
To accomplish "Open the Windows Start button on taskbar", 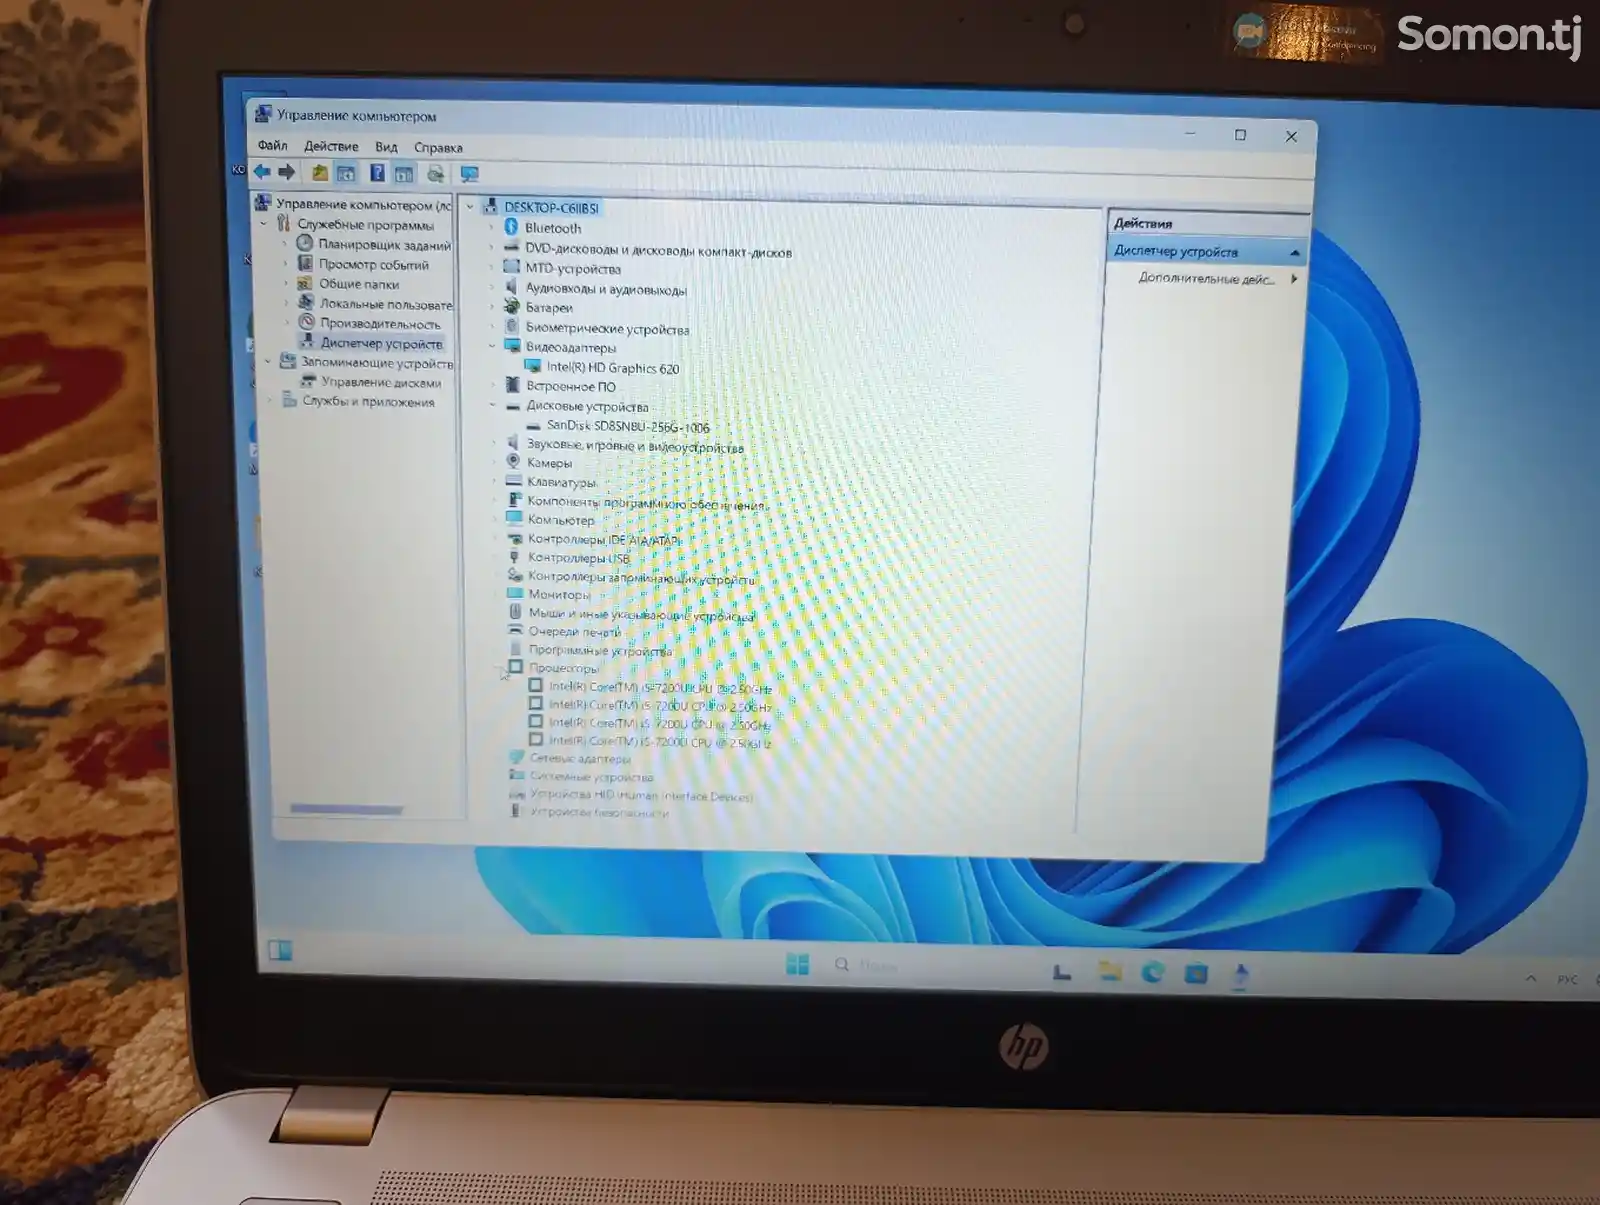I will [798, 964].
